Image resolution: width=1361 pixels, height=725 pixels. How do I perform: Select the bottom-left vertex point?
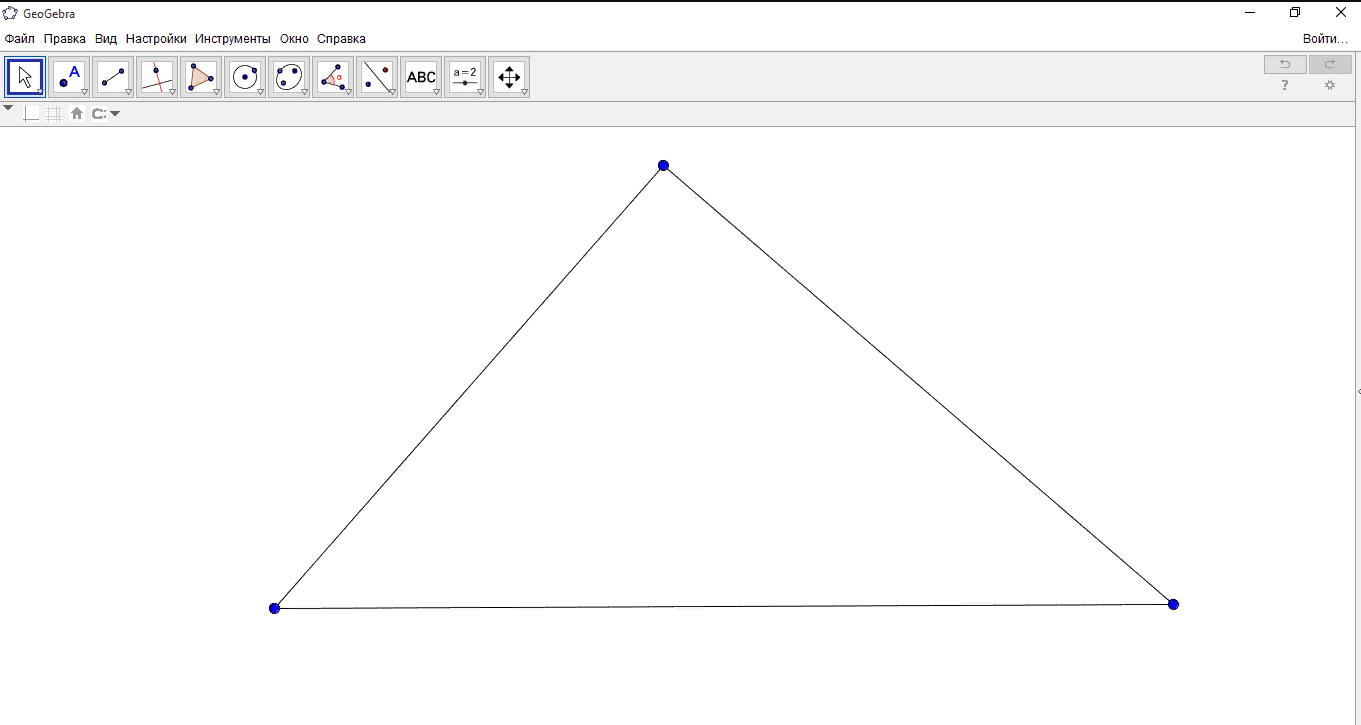click(x=274, y=608)
